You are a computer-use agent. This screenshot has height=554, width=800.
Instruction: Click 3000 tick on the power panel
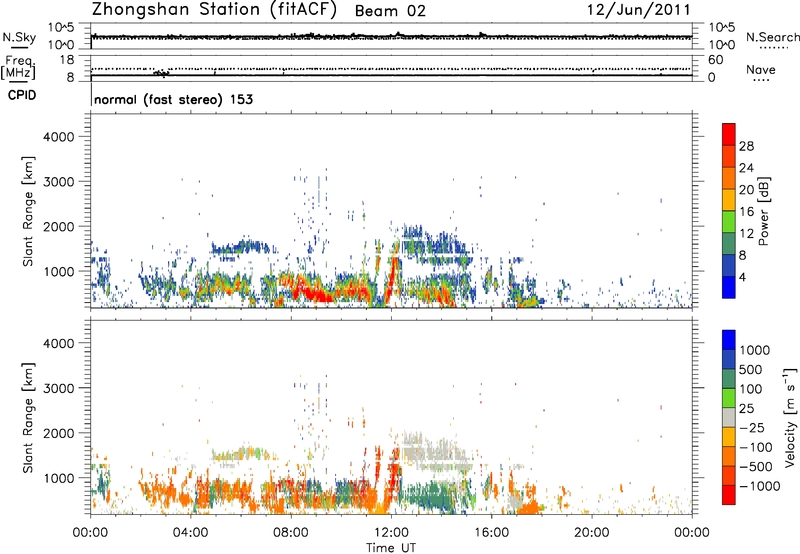point(58,182)
